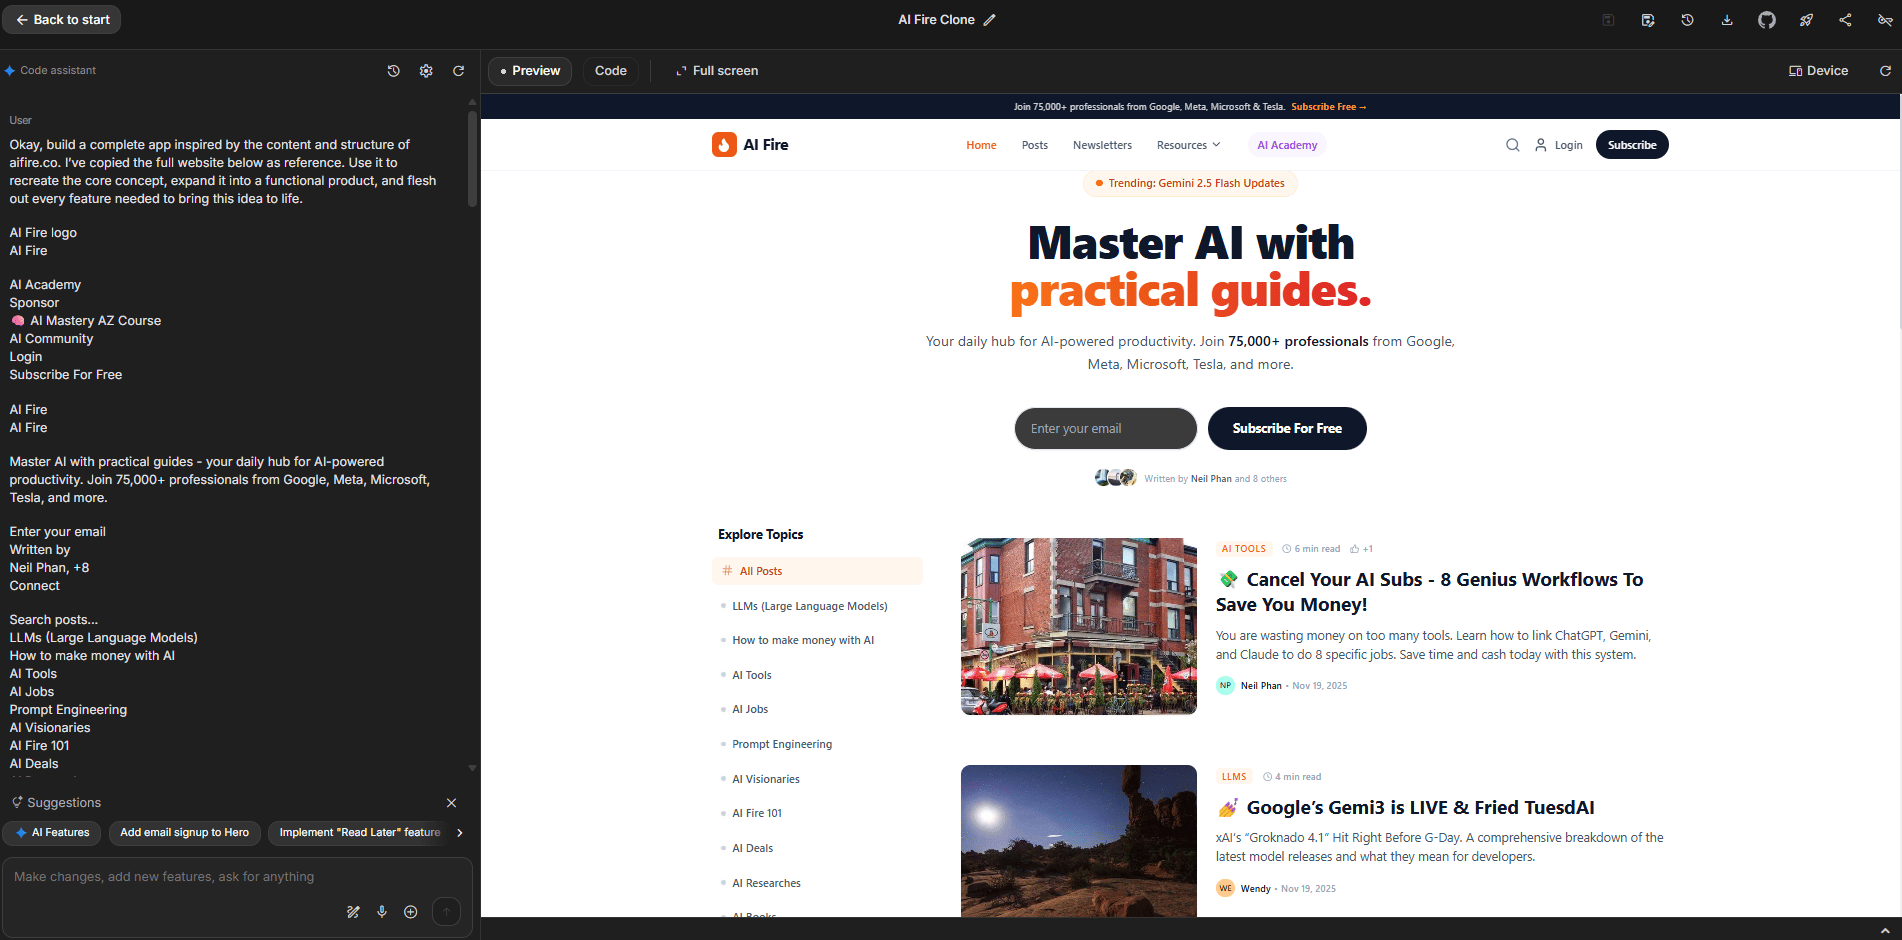Screen dimensions: 1902x940
Task: Click the share icon in the top bar
Action: point(1845,20)
